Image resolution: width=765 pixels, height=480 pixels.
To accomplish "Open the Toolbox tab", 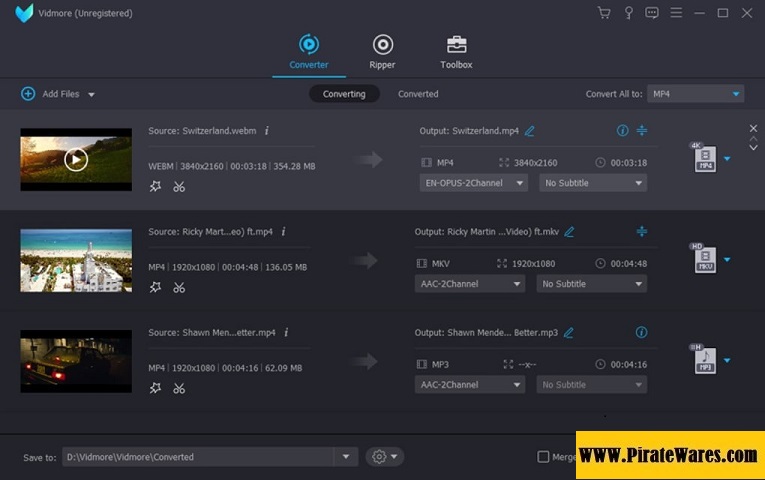I will 456,52.
